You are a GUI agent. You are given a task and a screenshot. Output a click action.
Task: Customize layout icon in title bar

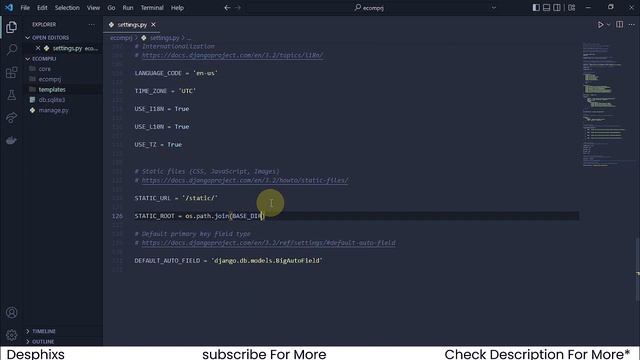click(571, 8)
